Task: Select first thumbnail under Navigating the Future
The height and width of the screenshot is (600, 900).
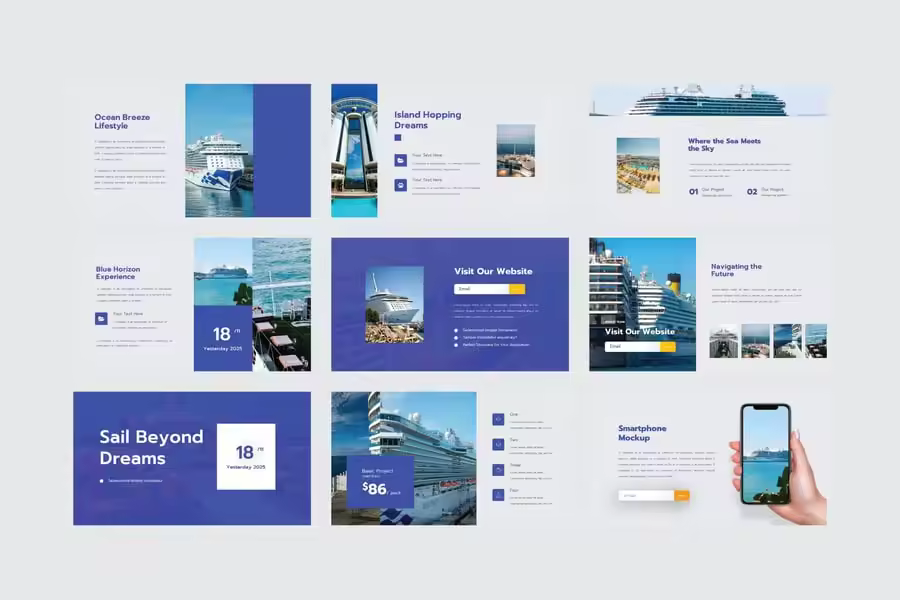Action: click(723, 341)
